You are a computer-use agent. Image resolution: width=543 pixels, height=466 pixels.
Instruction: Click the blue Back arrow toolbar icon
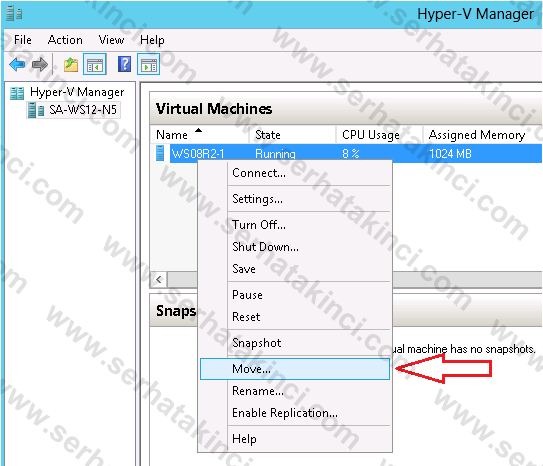pos(17,64)
